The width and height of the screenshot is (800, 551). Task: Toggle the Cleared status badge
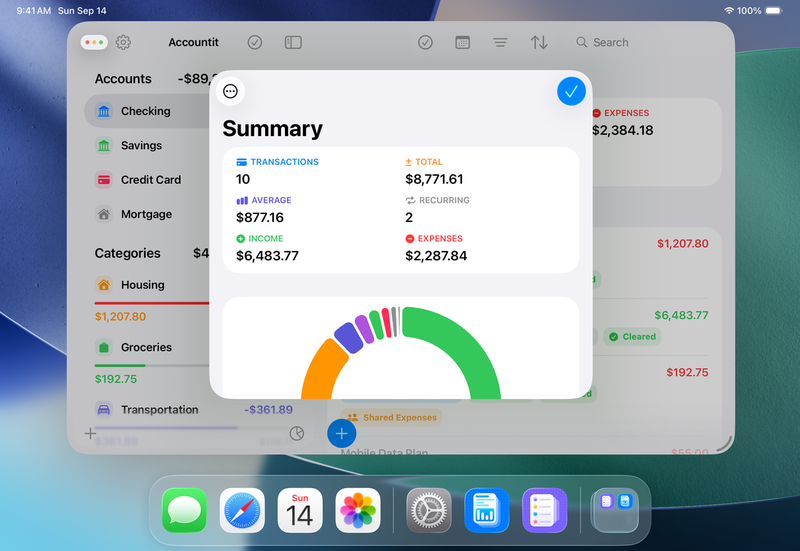[x=632, y=337]
